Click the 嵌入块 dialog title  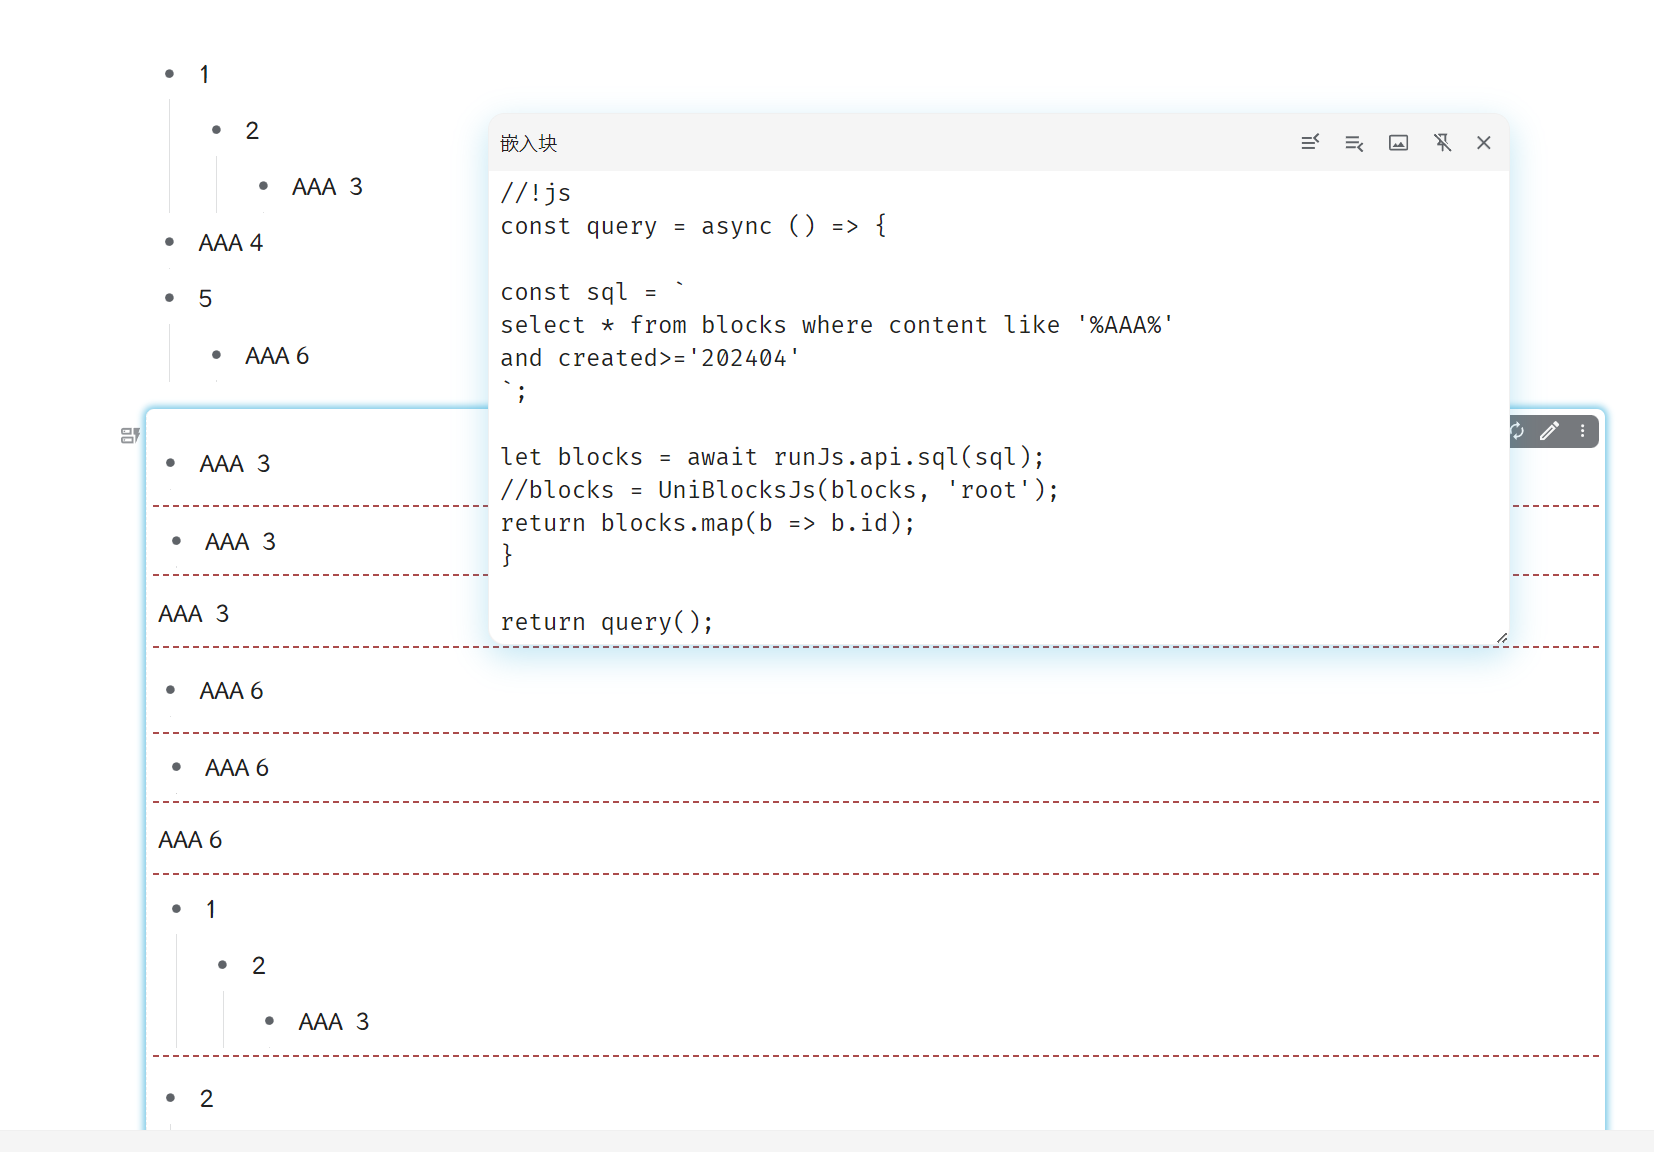coord(529,143)
